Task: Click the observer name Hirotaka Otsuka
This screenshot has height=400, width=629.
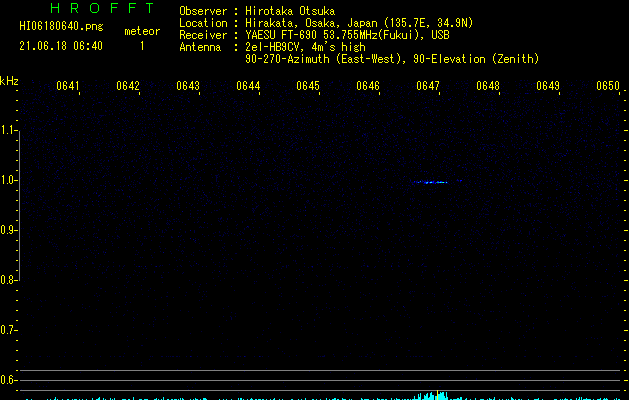Action: [290, 11]
